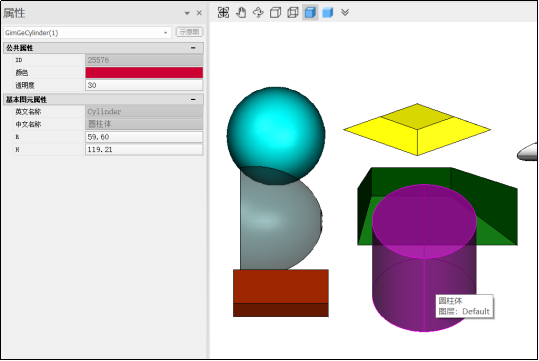Expand the toolbar overflow chevrons
The width and height of the screenshot is (539, 361).
coord(345,13)
